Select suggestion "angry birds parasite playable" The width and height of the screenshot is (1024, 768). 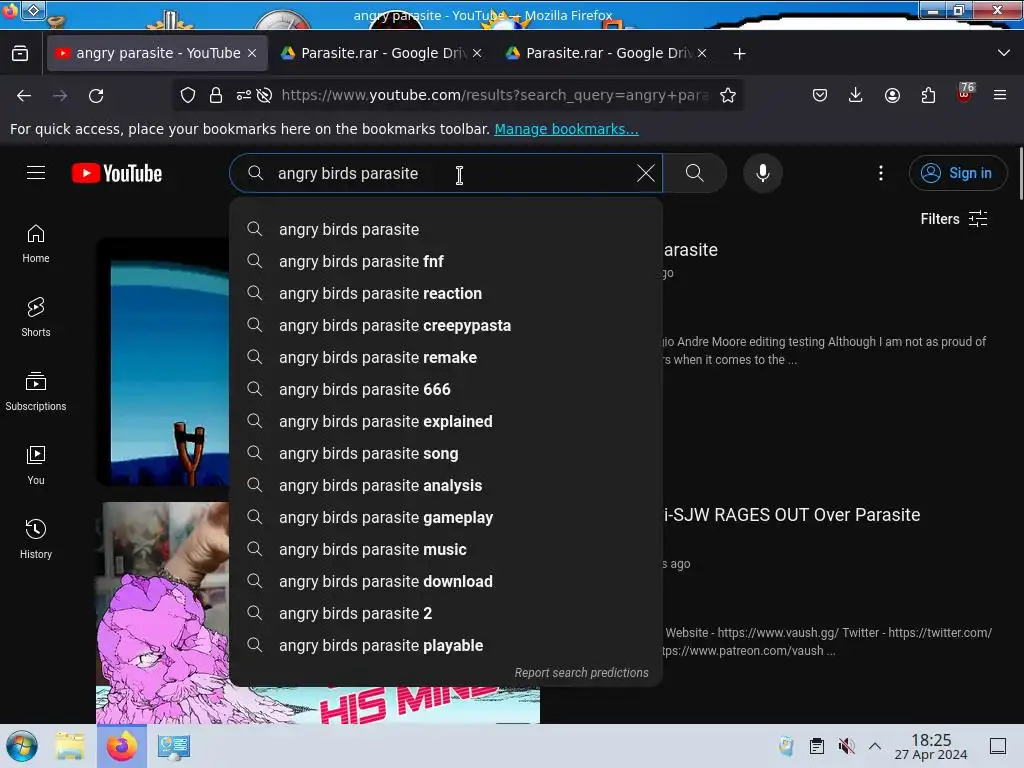tap(446, 645)
